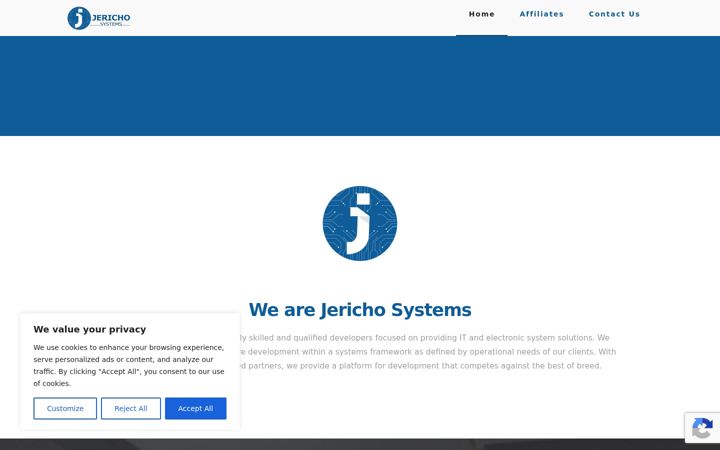The image size is (720, 450).
Task: Navigate to Contact Us
Action: pos(614,14)
